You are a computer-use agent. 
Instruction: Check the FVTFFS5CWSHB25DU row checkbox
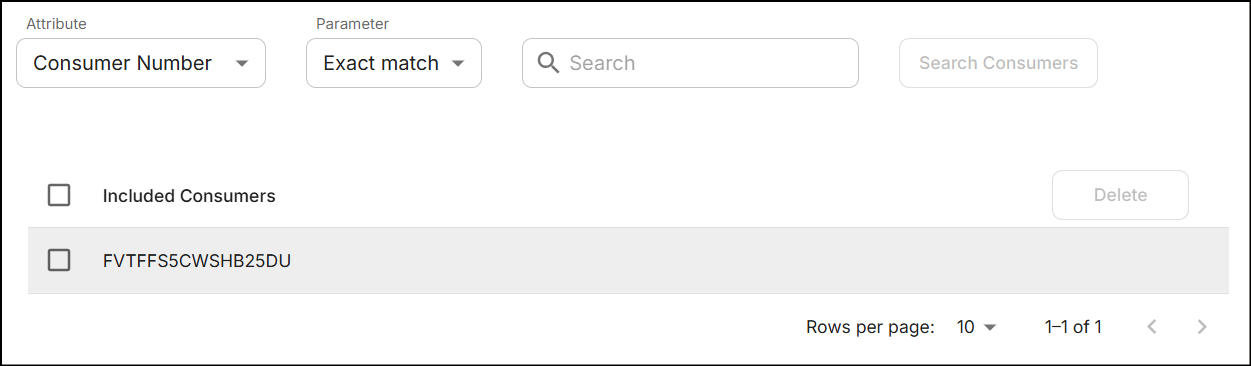click(59, 260)
